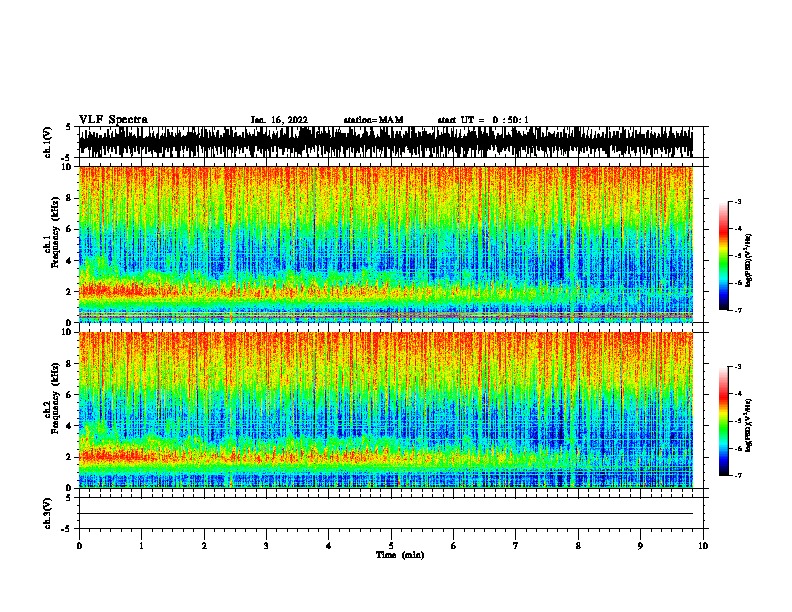Click the "Time (min)" axis label

pos(400,555)
